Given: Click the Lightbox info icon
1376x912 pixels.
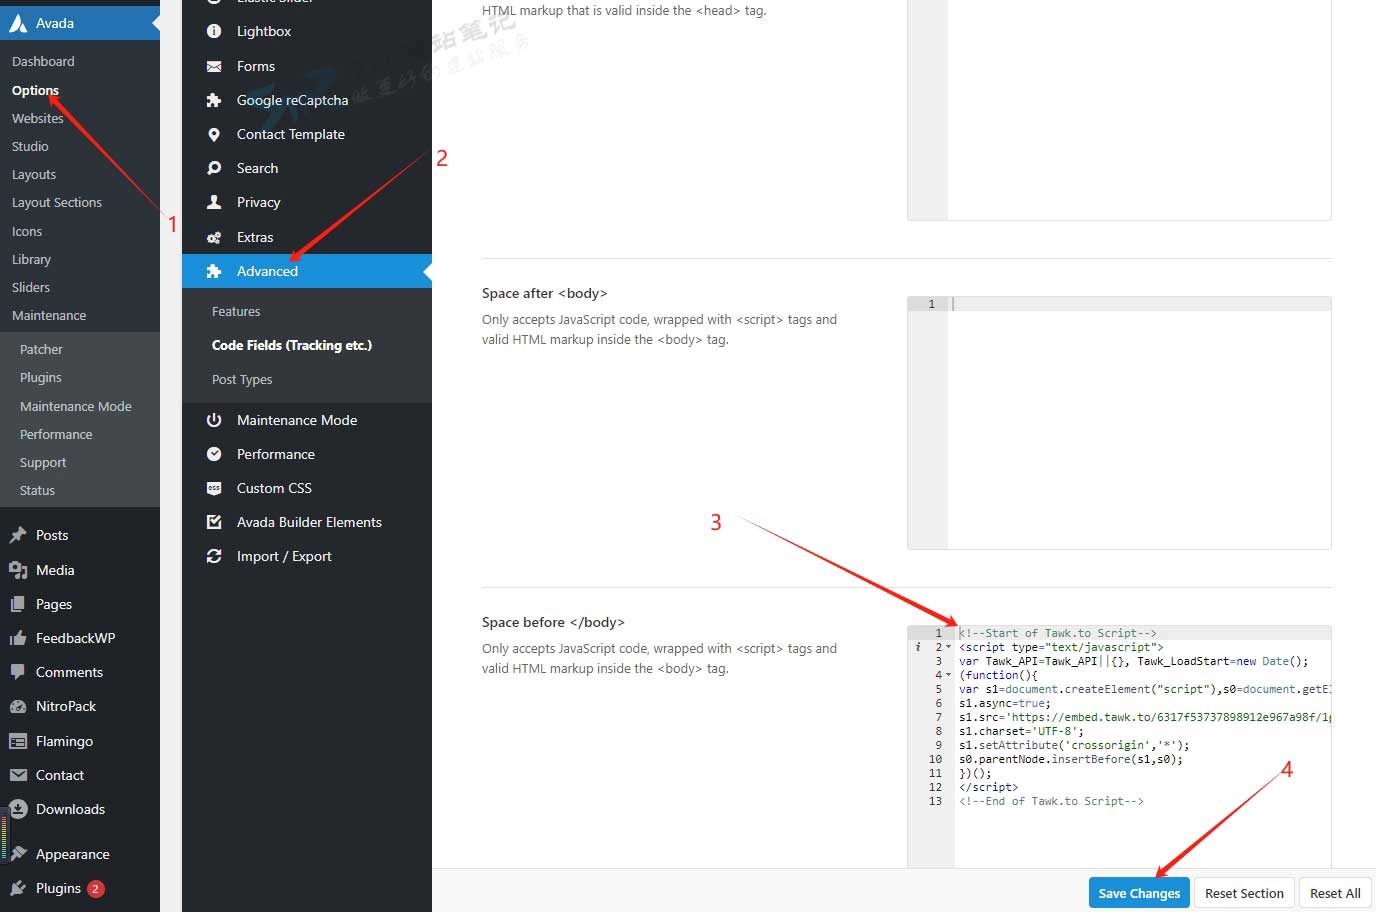Looking at the screenshot, I should [214, 31].
